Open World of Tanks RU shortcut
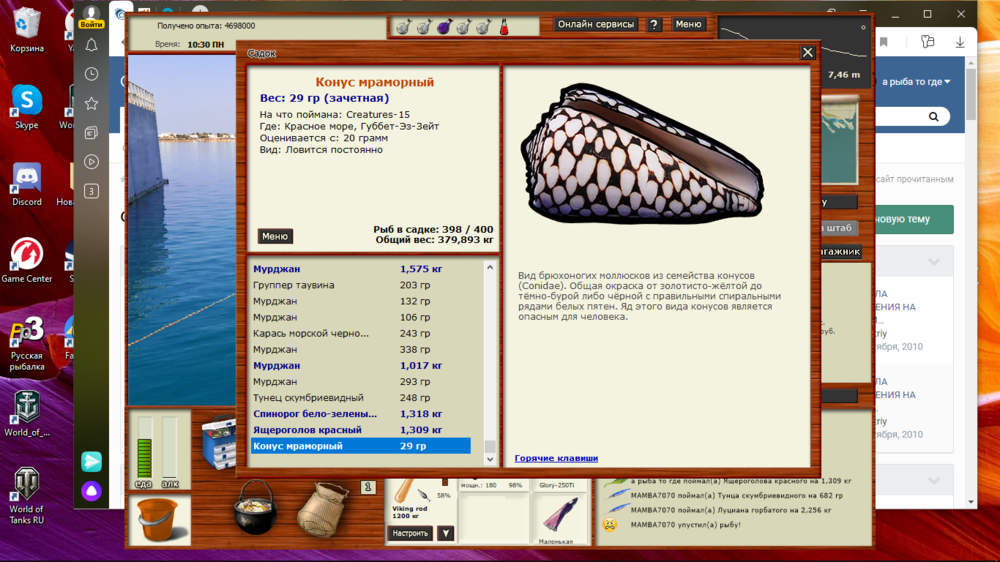Viewport: 1000px width, 562px height. (x=27, y=496)
